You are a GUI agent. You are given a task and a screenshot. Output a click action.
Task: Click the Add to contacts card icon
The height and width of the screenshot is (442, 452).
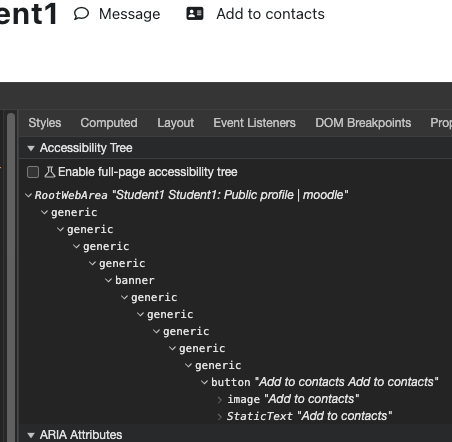tap(195, 14)
